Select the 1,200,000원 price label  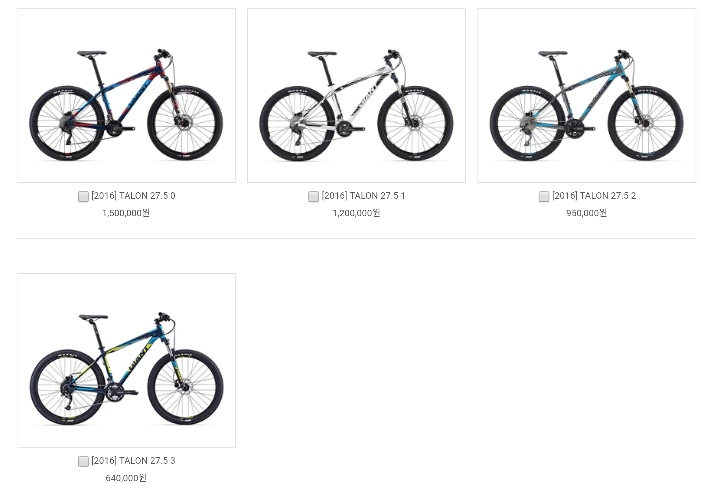[356, 213]
